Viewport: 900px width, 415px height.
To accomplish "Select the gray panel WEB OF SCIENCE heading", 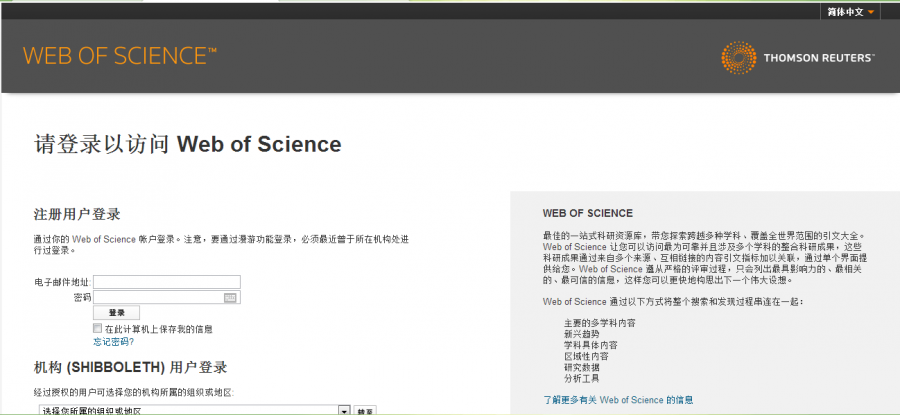I will 588,214.
